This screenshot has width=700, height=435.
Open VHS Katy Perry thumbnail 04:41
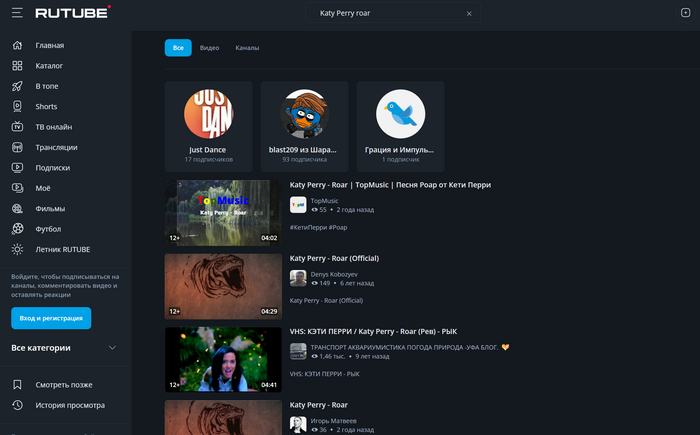tap(223, 360)
